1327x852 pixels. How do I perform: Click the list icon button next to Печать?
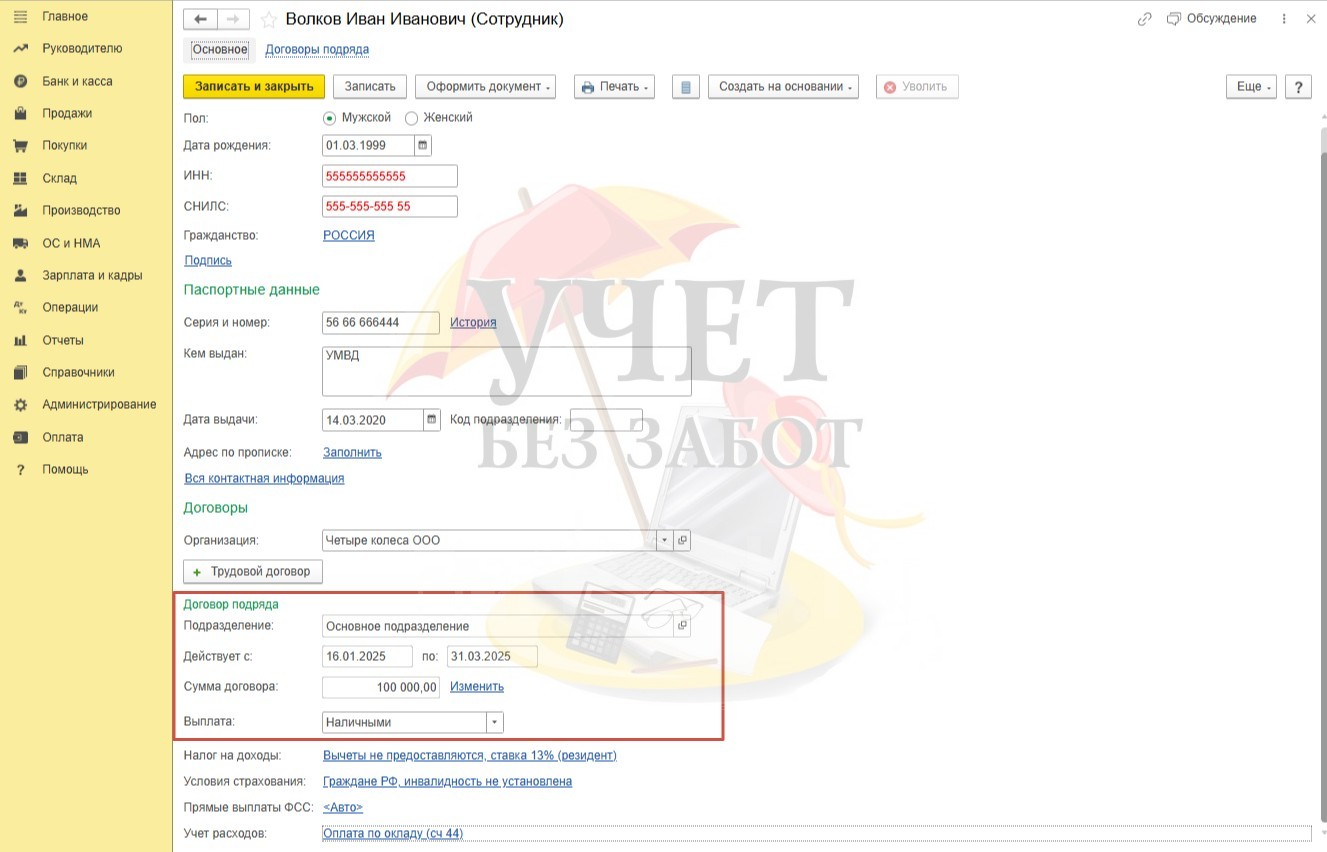click(x=685, y=87)
